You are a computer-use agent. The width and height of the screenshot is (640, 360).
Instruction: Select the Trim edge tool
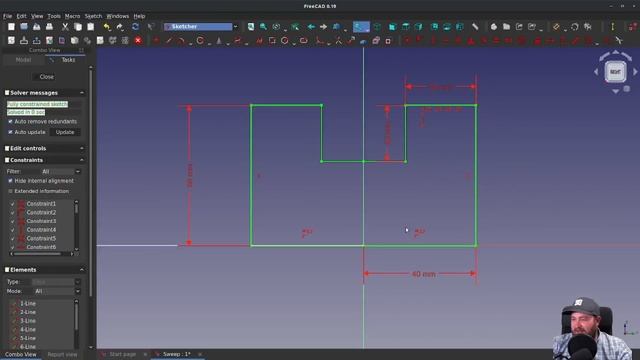pyautogui.click(x=338, y=40)
